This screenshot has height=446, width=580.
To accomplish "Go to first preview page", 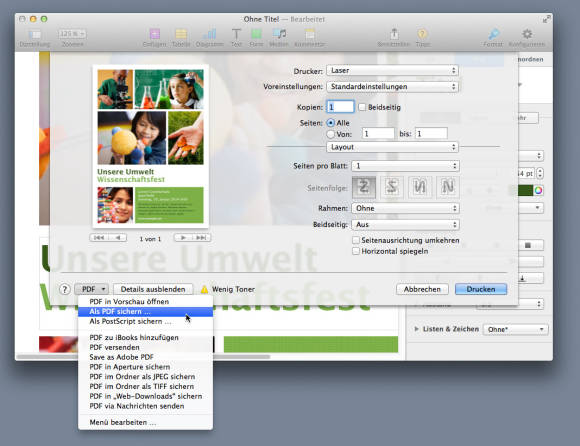I will (x=99, y=237).
